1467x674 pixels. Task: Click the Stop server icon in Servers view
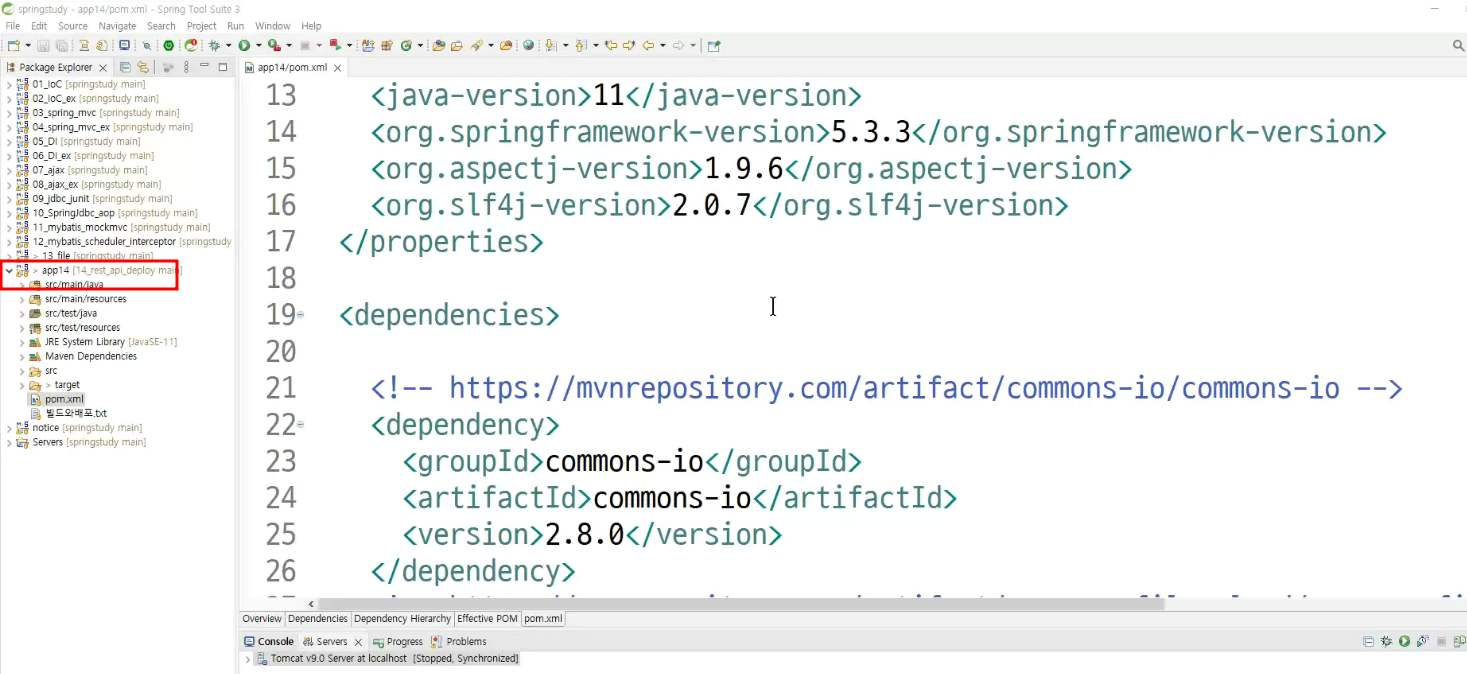click(1441, 641)
